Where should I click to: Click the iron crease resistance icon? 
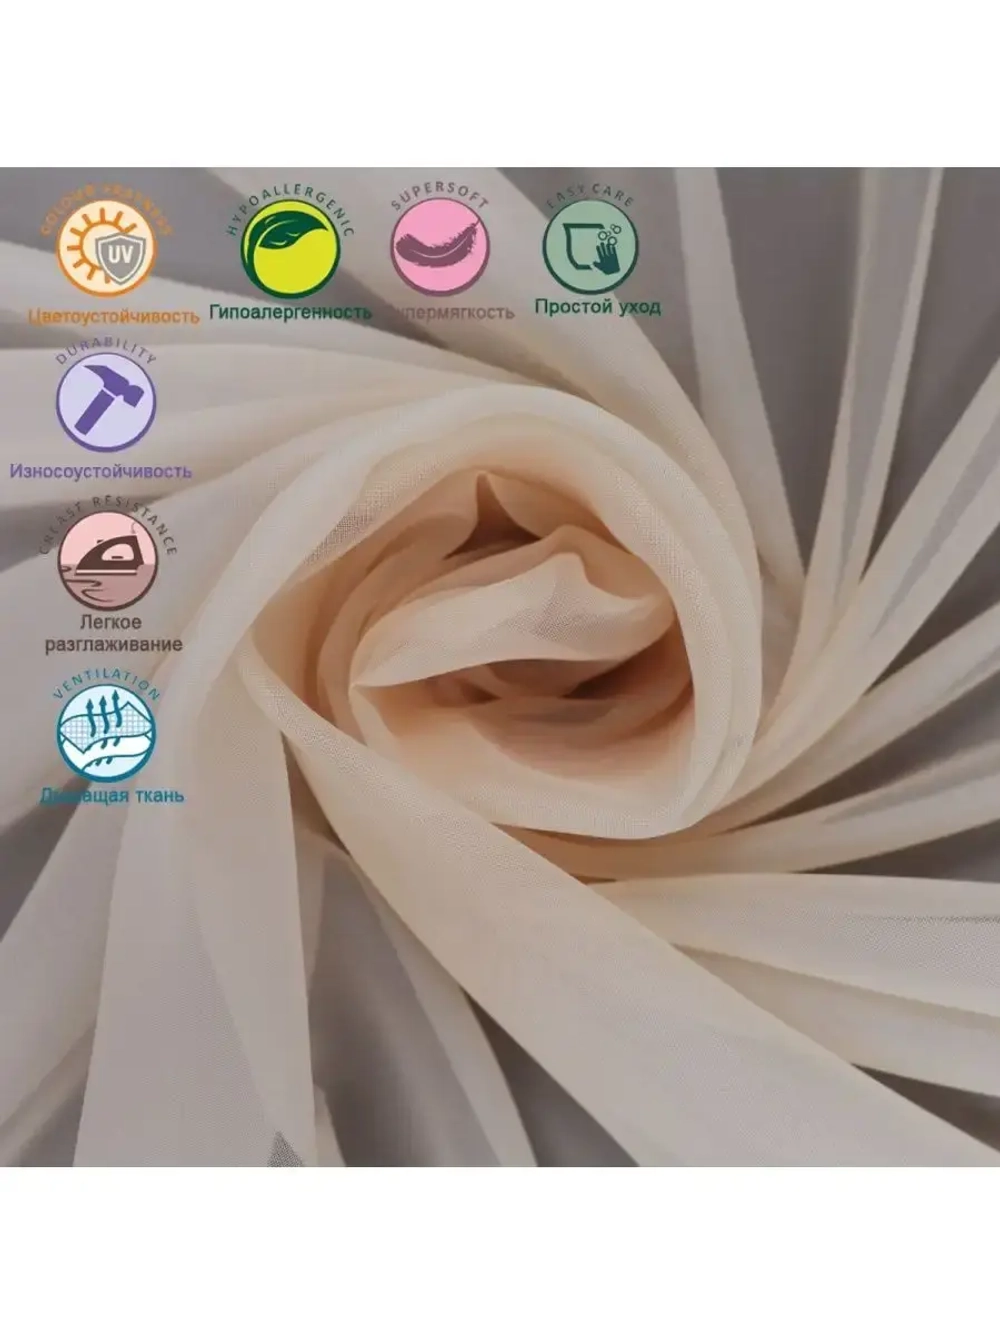(108, 560)
